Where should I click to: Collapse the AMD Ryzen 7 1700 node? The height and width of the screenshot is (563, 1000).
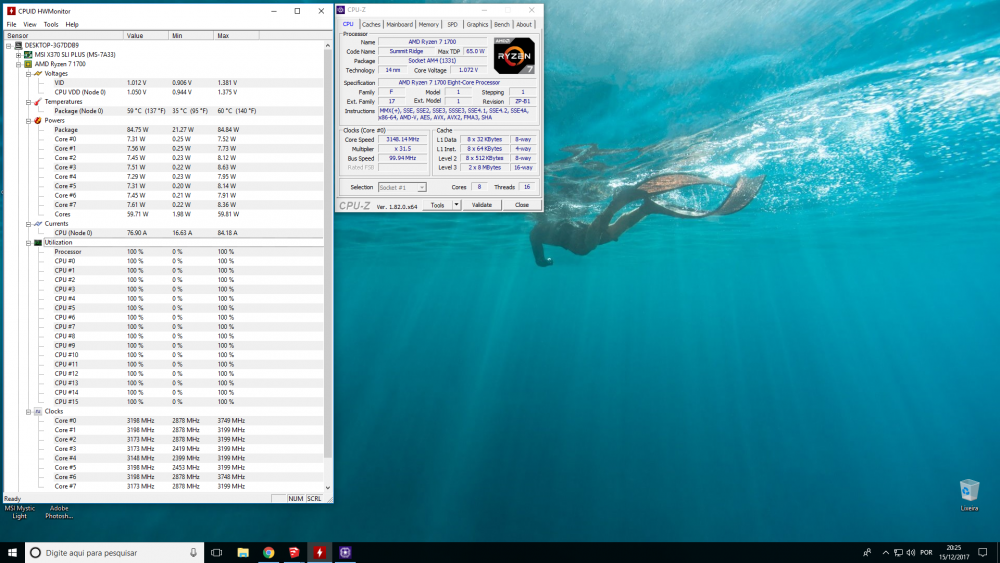pos(18,63)
